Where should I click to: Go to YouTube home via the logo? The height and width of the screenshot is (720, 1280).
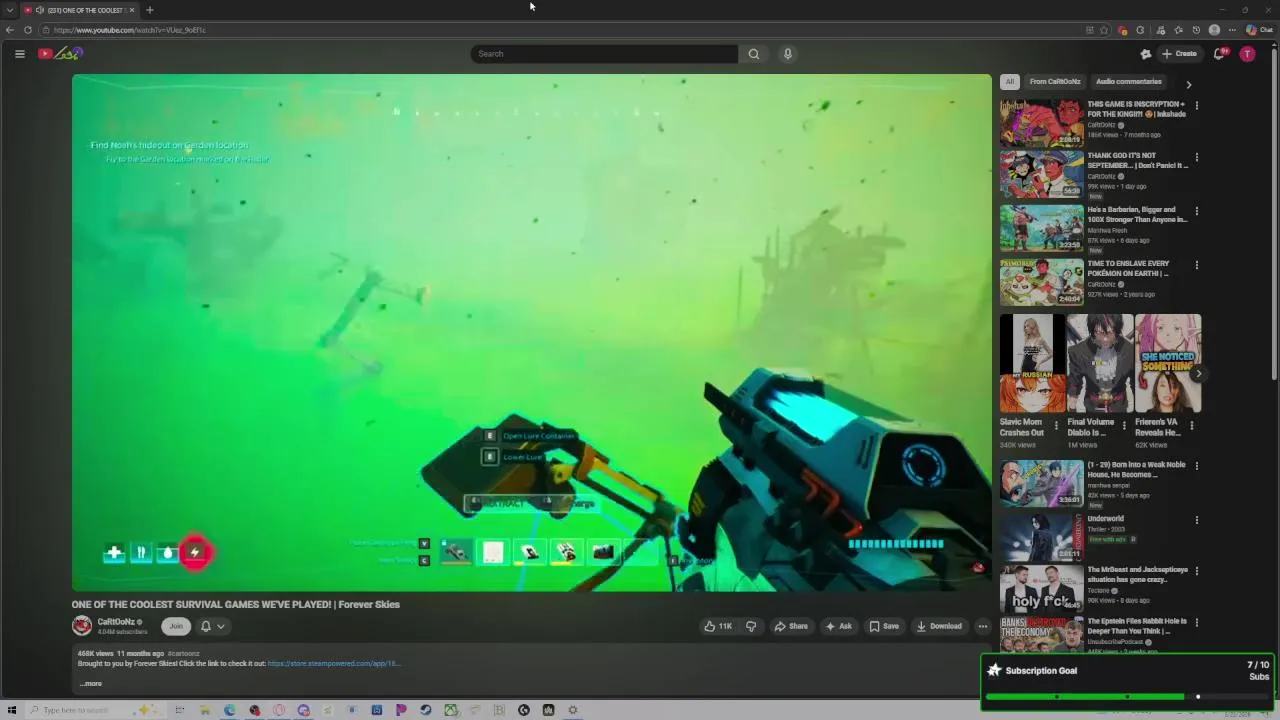point(60,53)
